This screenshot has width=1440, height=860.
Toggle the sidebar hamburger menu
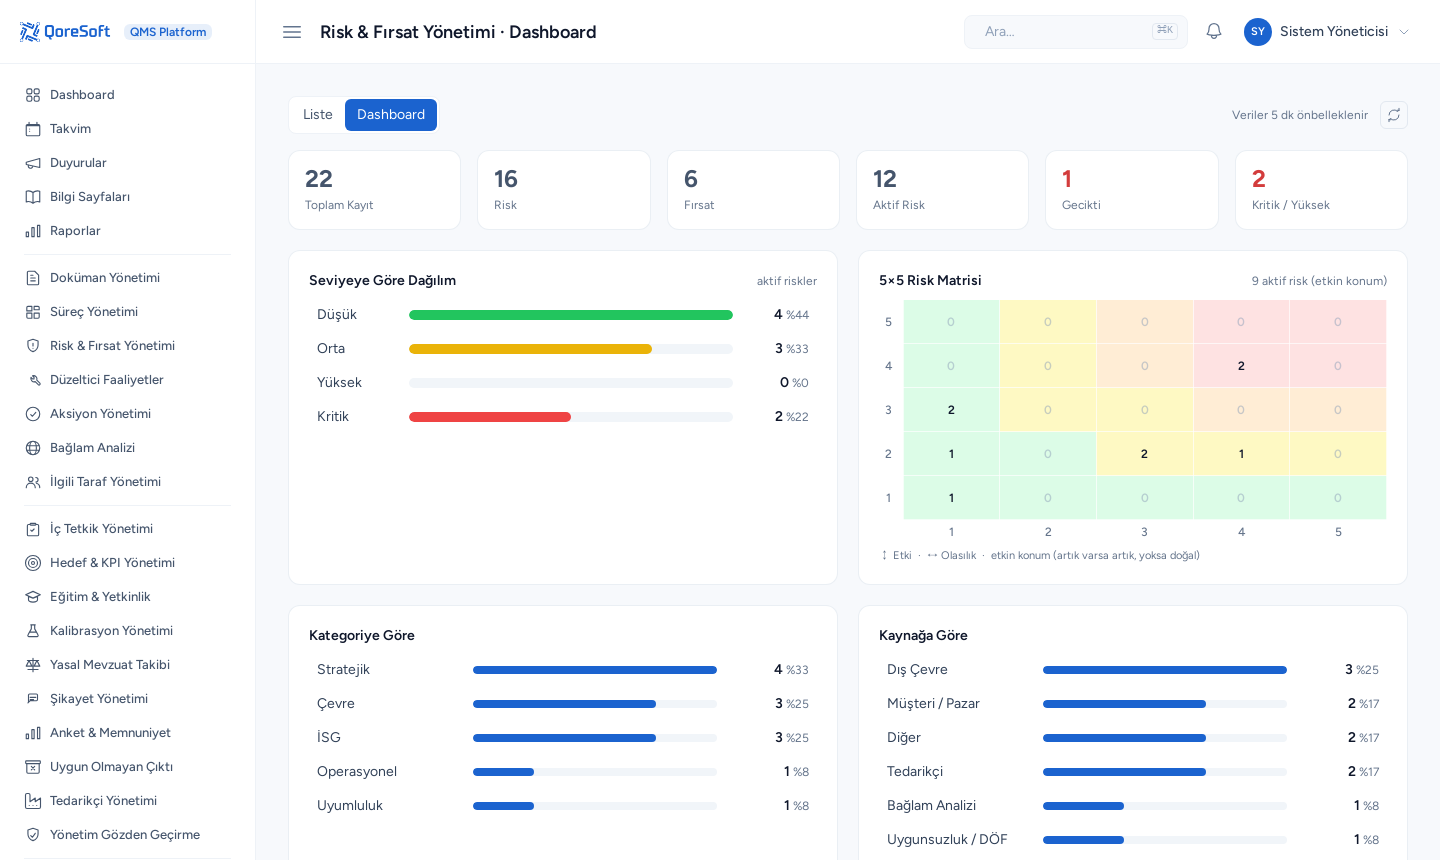pyautogui.click(x=292, y=32)
